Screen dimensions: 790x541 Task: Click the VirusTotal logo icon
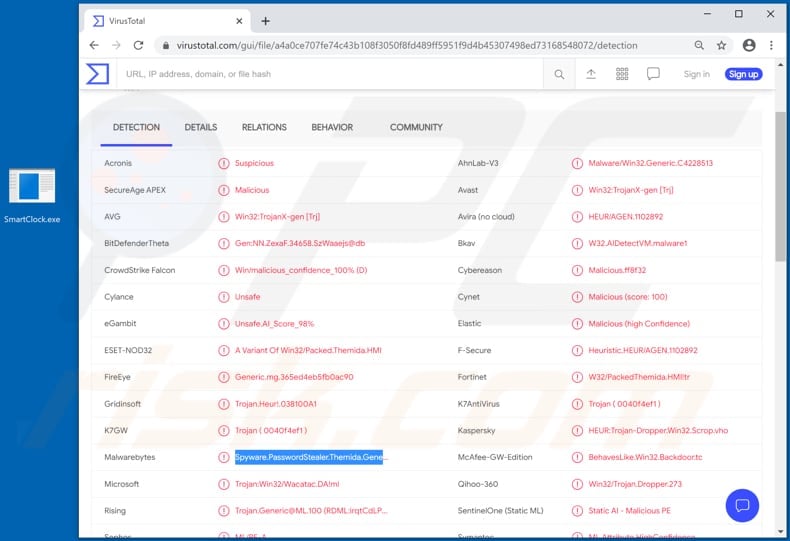[98, 74]
